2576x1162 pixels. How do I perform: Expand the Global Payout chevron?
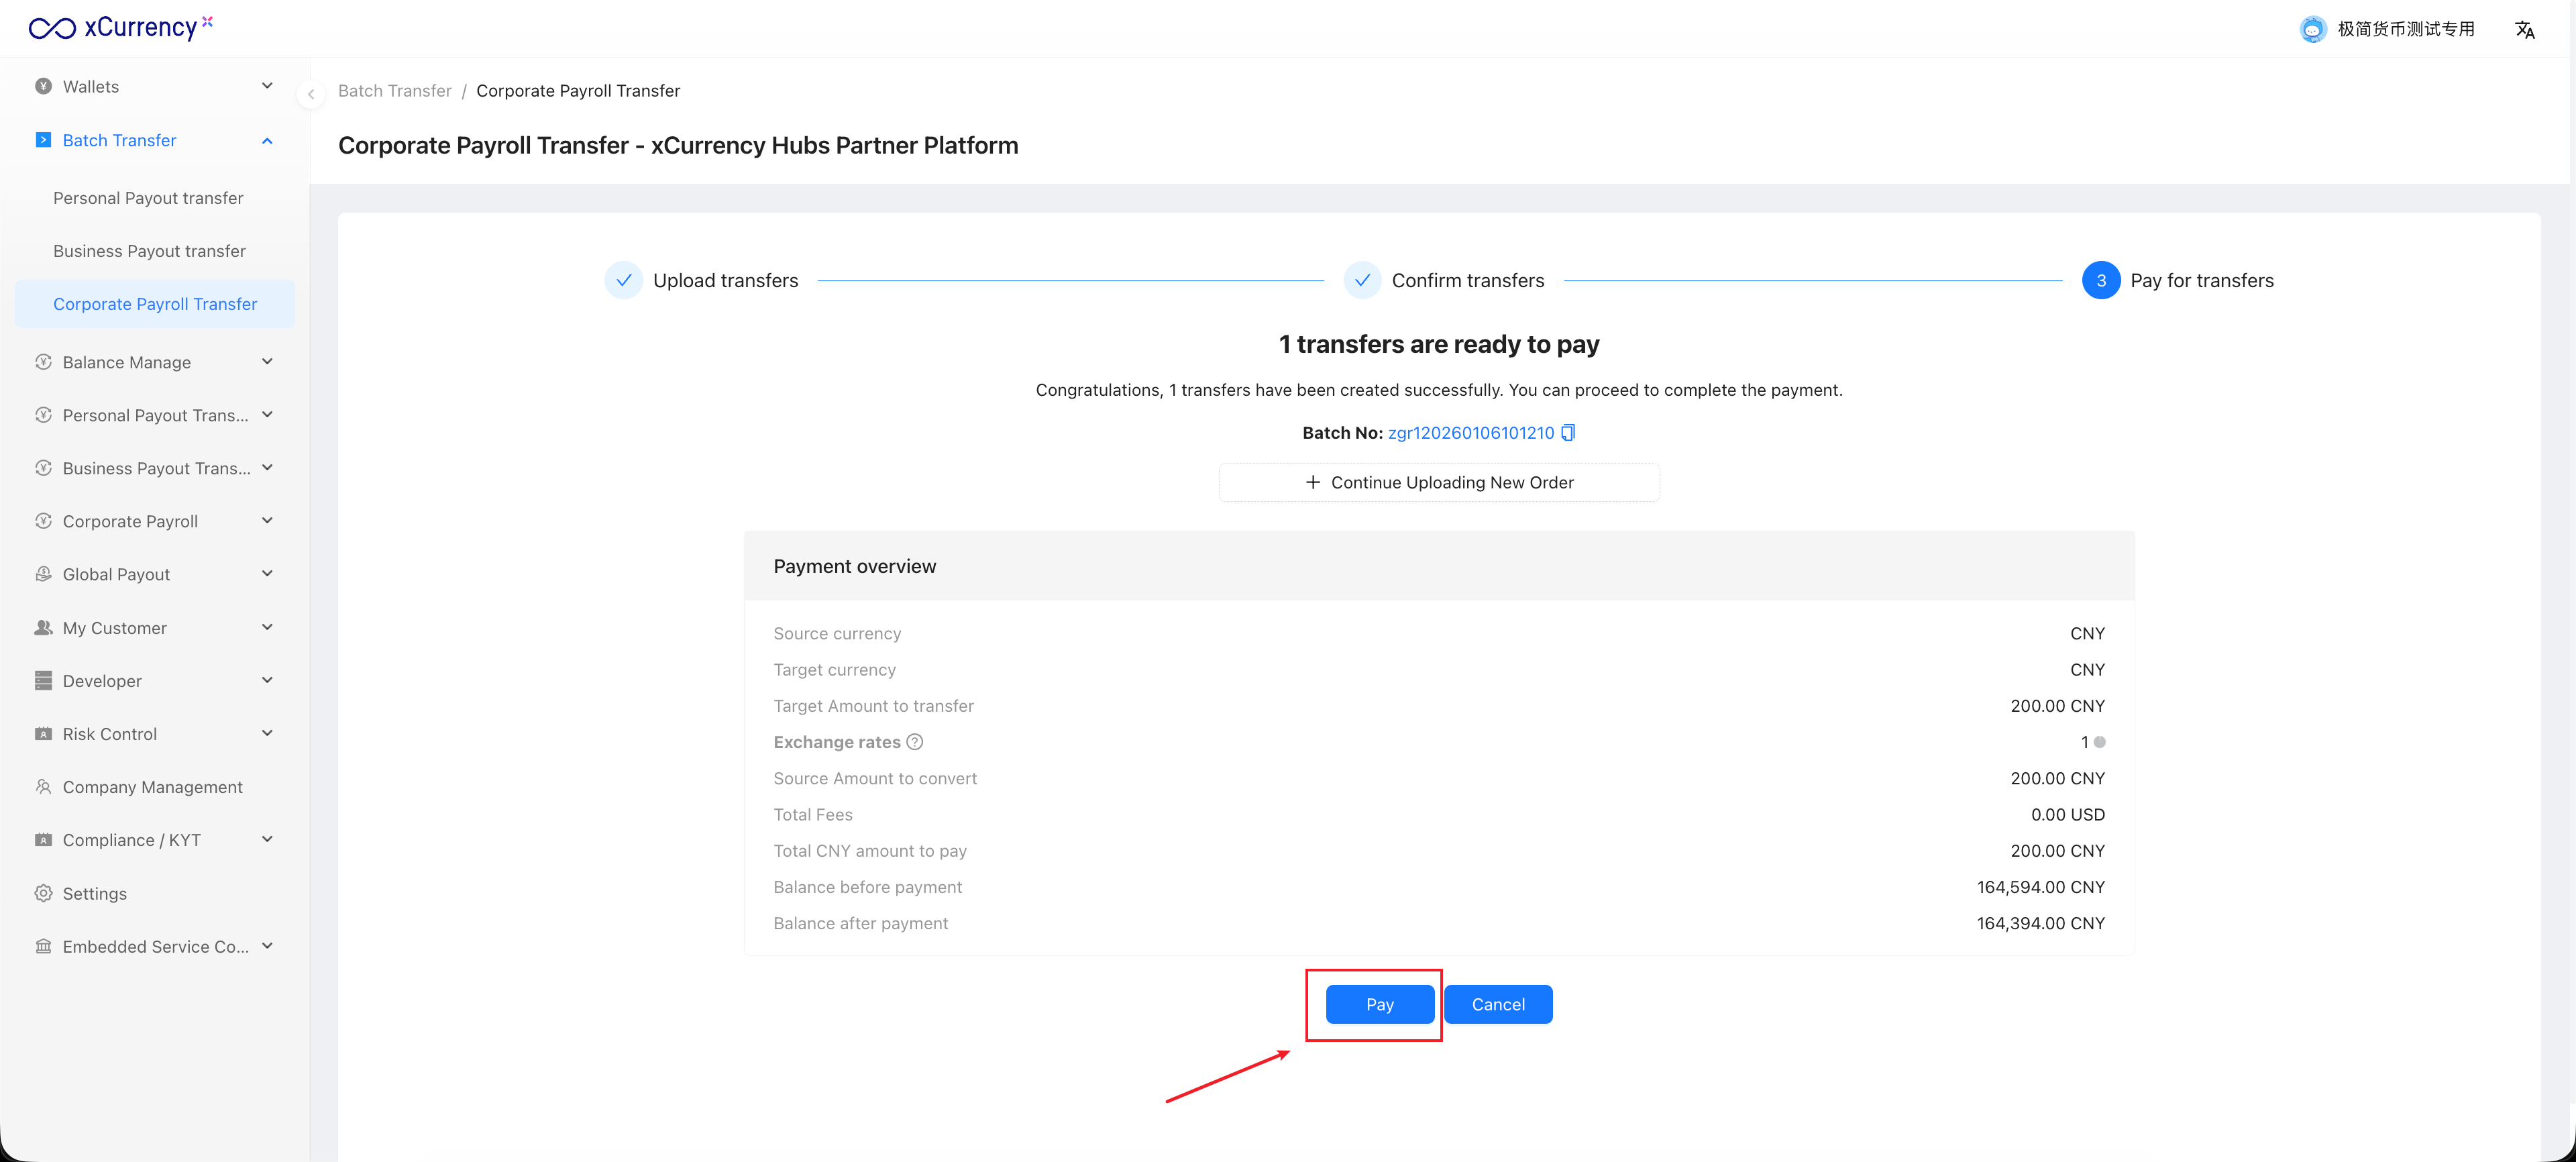click(267, 574)
